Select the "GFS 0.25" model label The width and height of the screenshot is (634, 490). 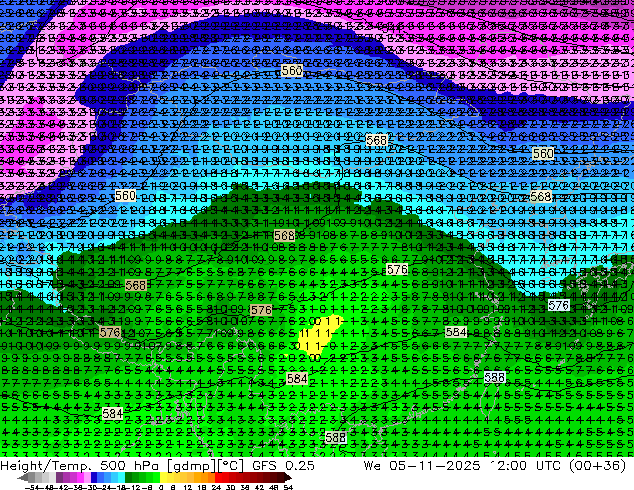(283, 465)
